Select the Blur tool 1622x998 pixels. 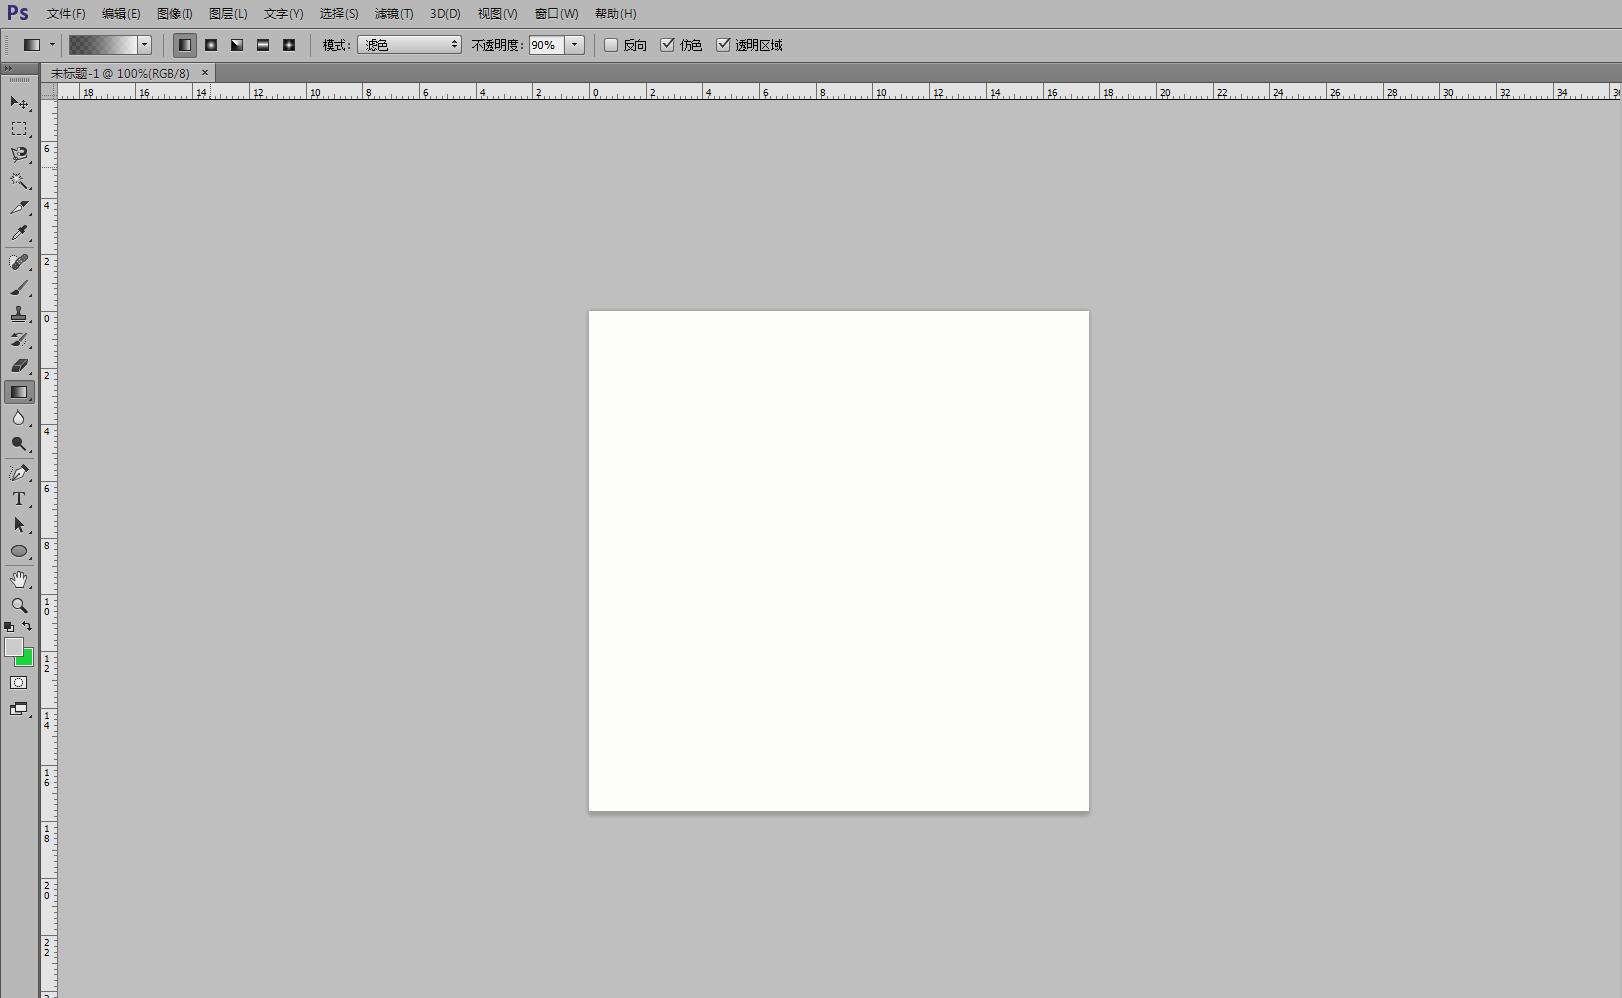pyautogui.click(x=19, y=418)
